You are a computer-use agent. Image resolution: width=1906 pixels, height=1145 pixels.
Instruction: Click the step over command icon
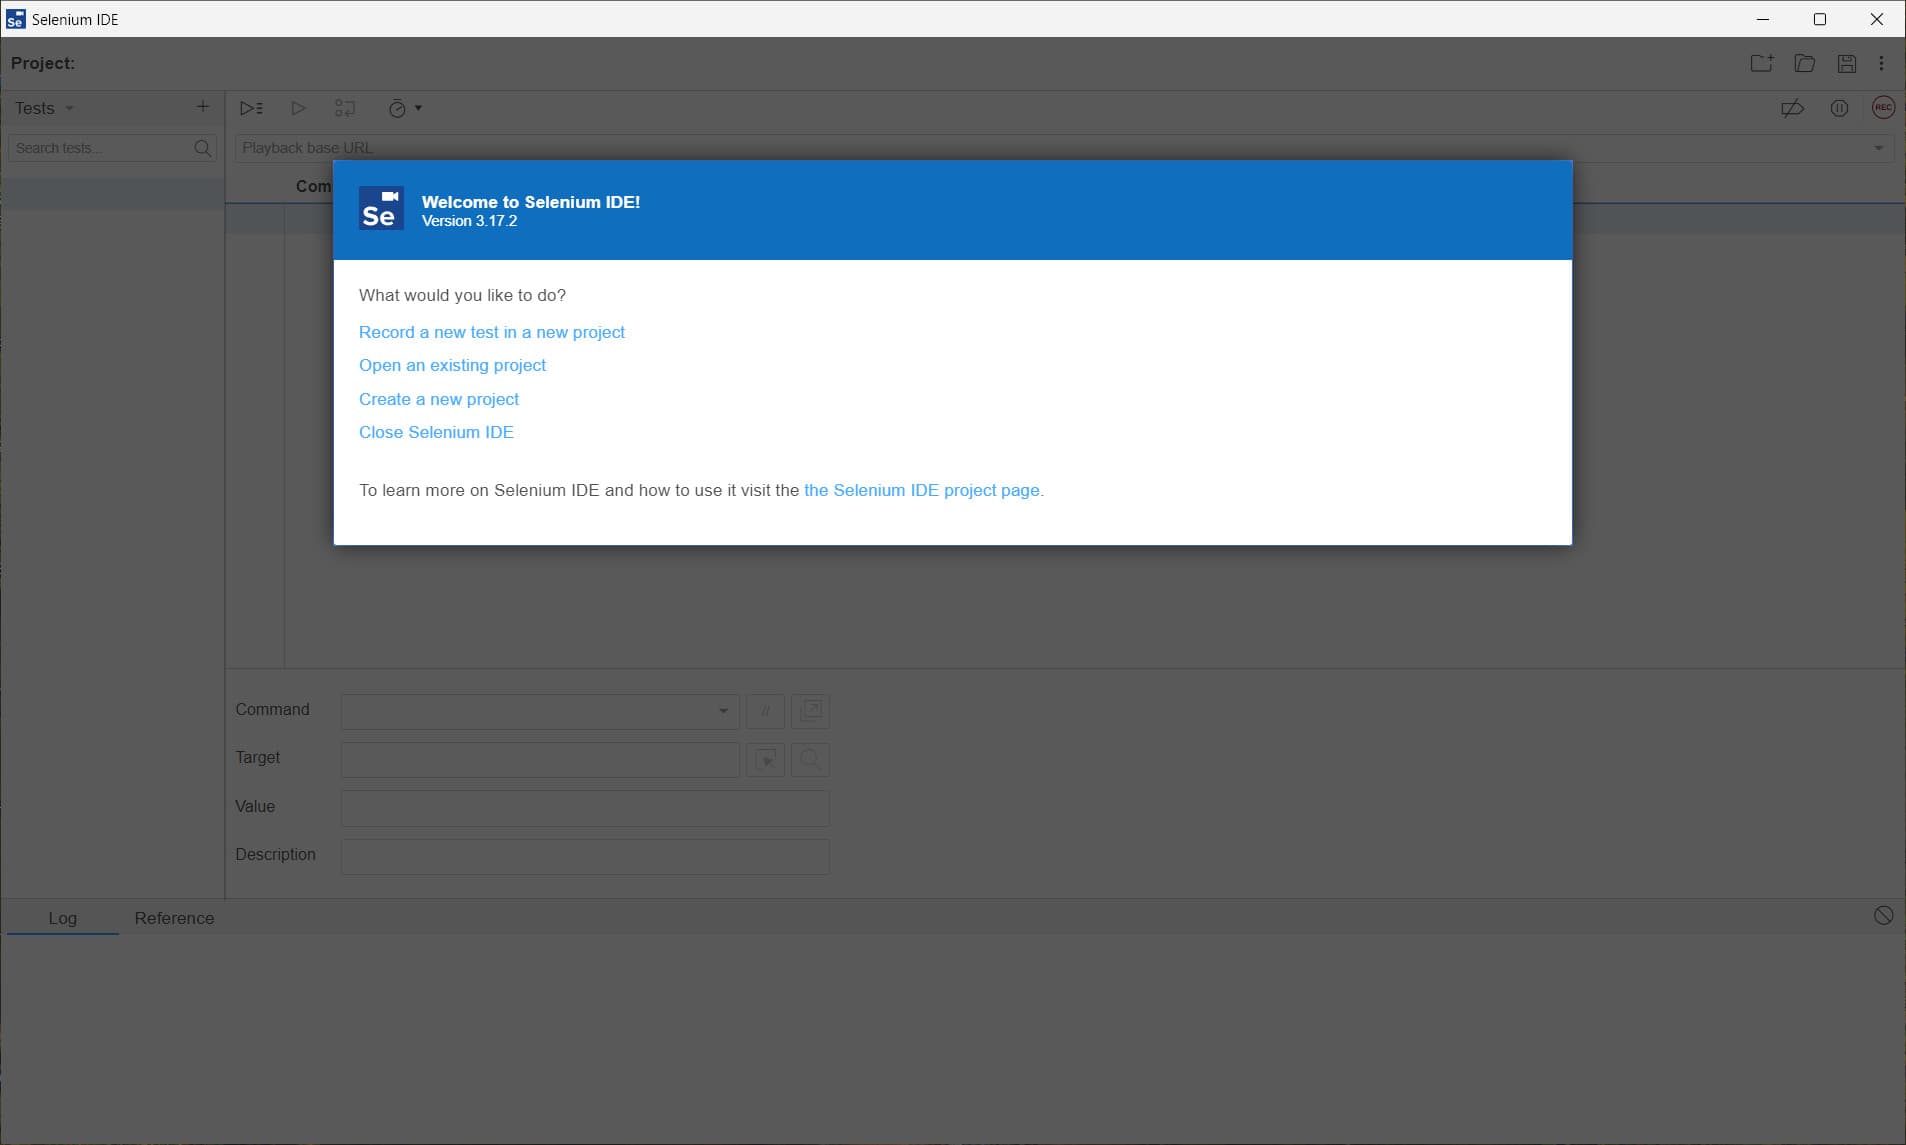pyautogui.click(x=345, y=108)
